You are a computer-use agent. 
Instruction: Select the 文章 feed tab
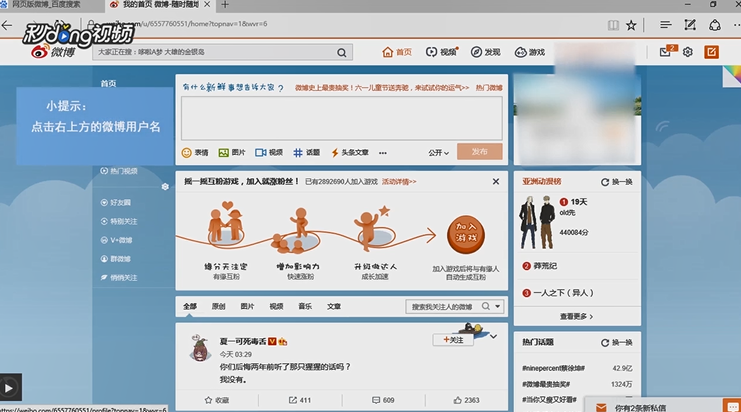[334, 307]
